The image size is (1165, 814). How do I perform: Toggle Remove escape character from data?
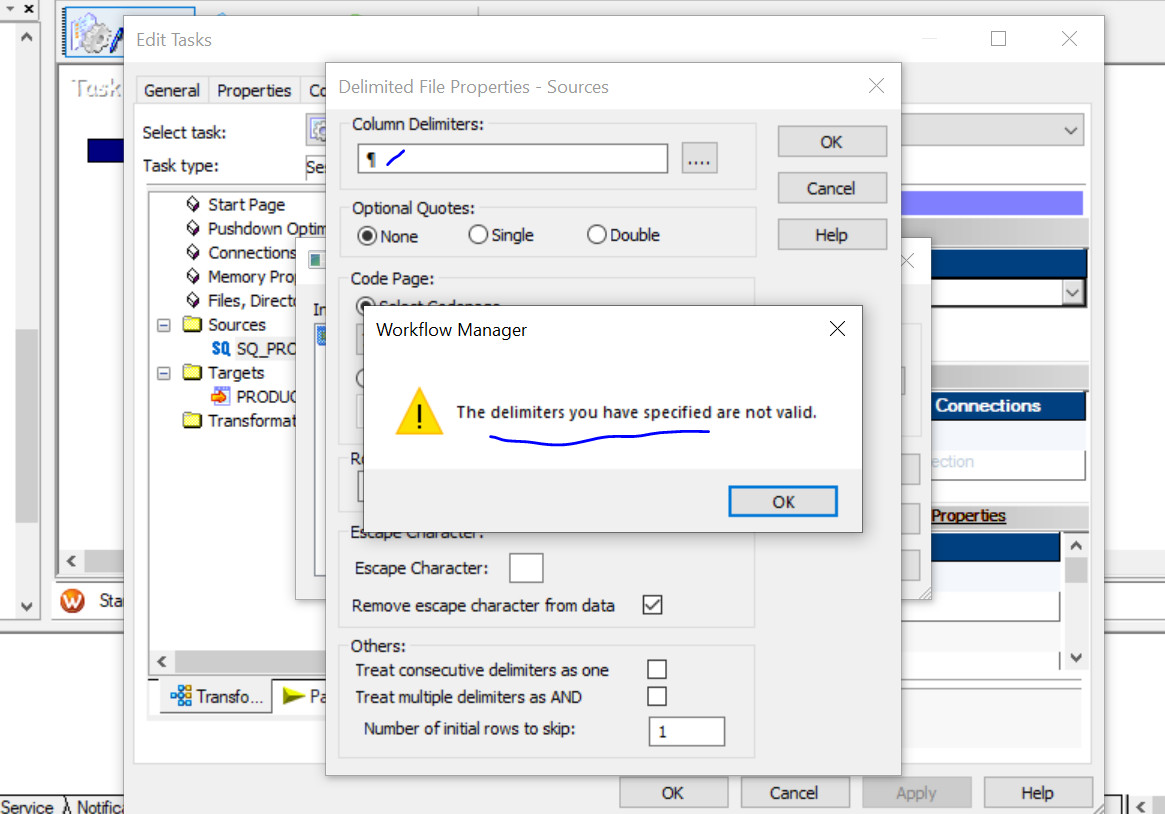[652, 605]
